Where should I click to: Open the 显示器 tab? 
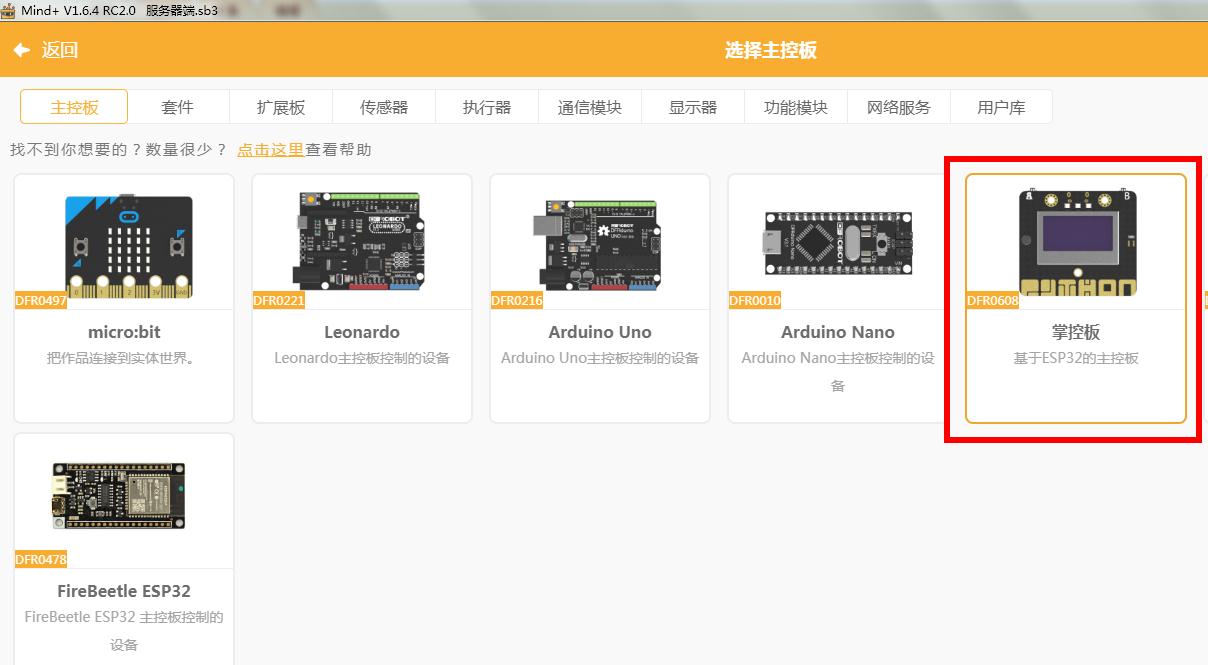click(693, 107)
